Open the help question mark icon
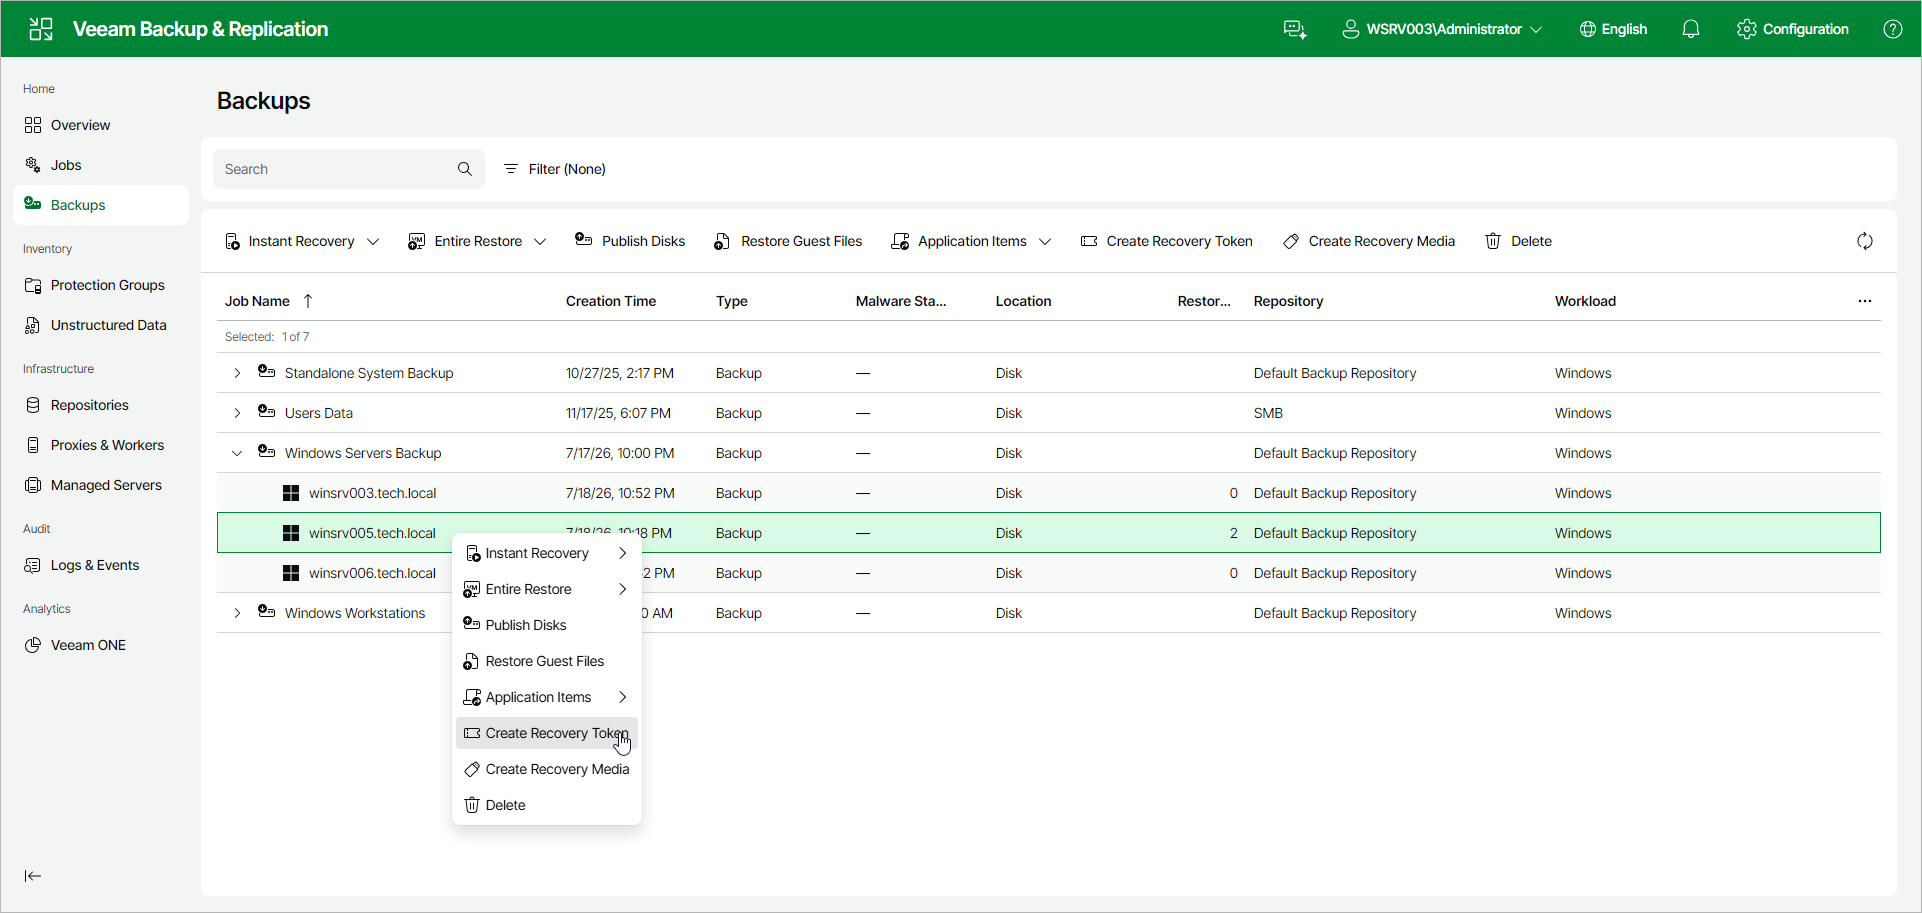 pyautogui.click(x=1893, y=29)
